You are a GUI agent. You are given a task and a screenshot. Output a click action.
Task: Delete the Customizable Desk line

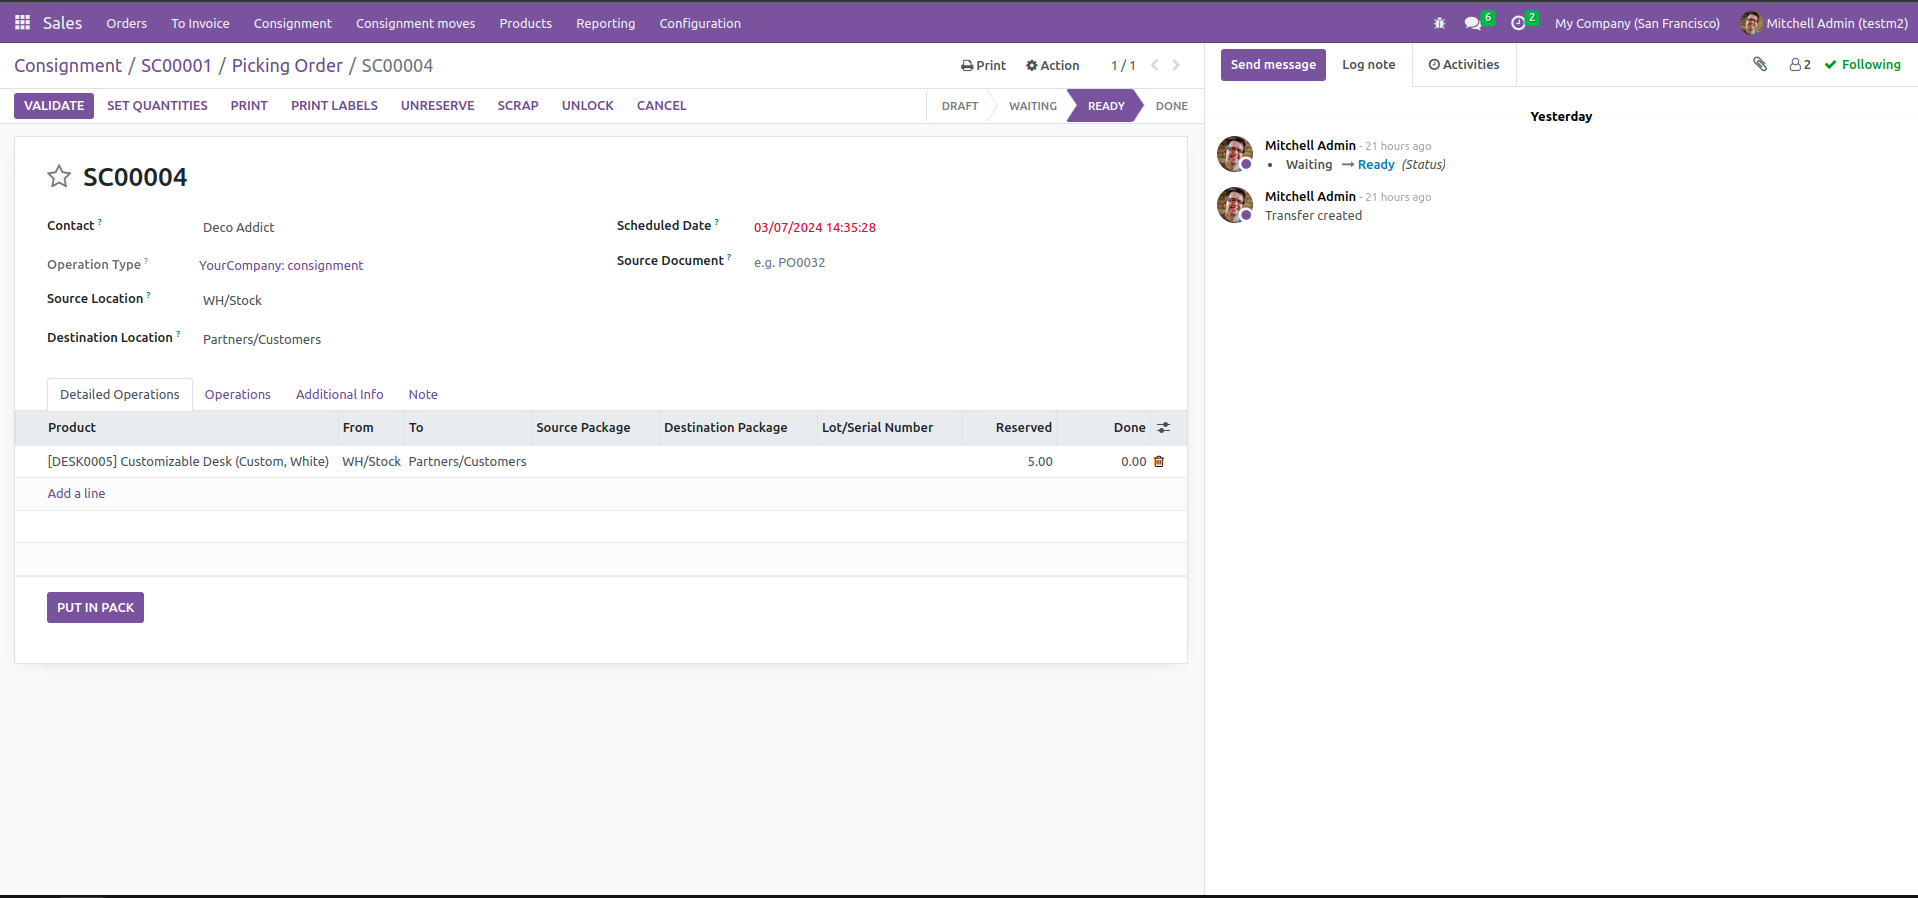(1159, 461)
